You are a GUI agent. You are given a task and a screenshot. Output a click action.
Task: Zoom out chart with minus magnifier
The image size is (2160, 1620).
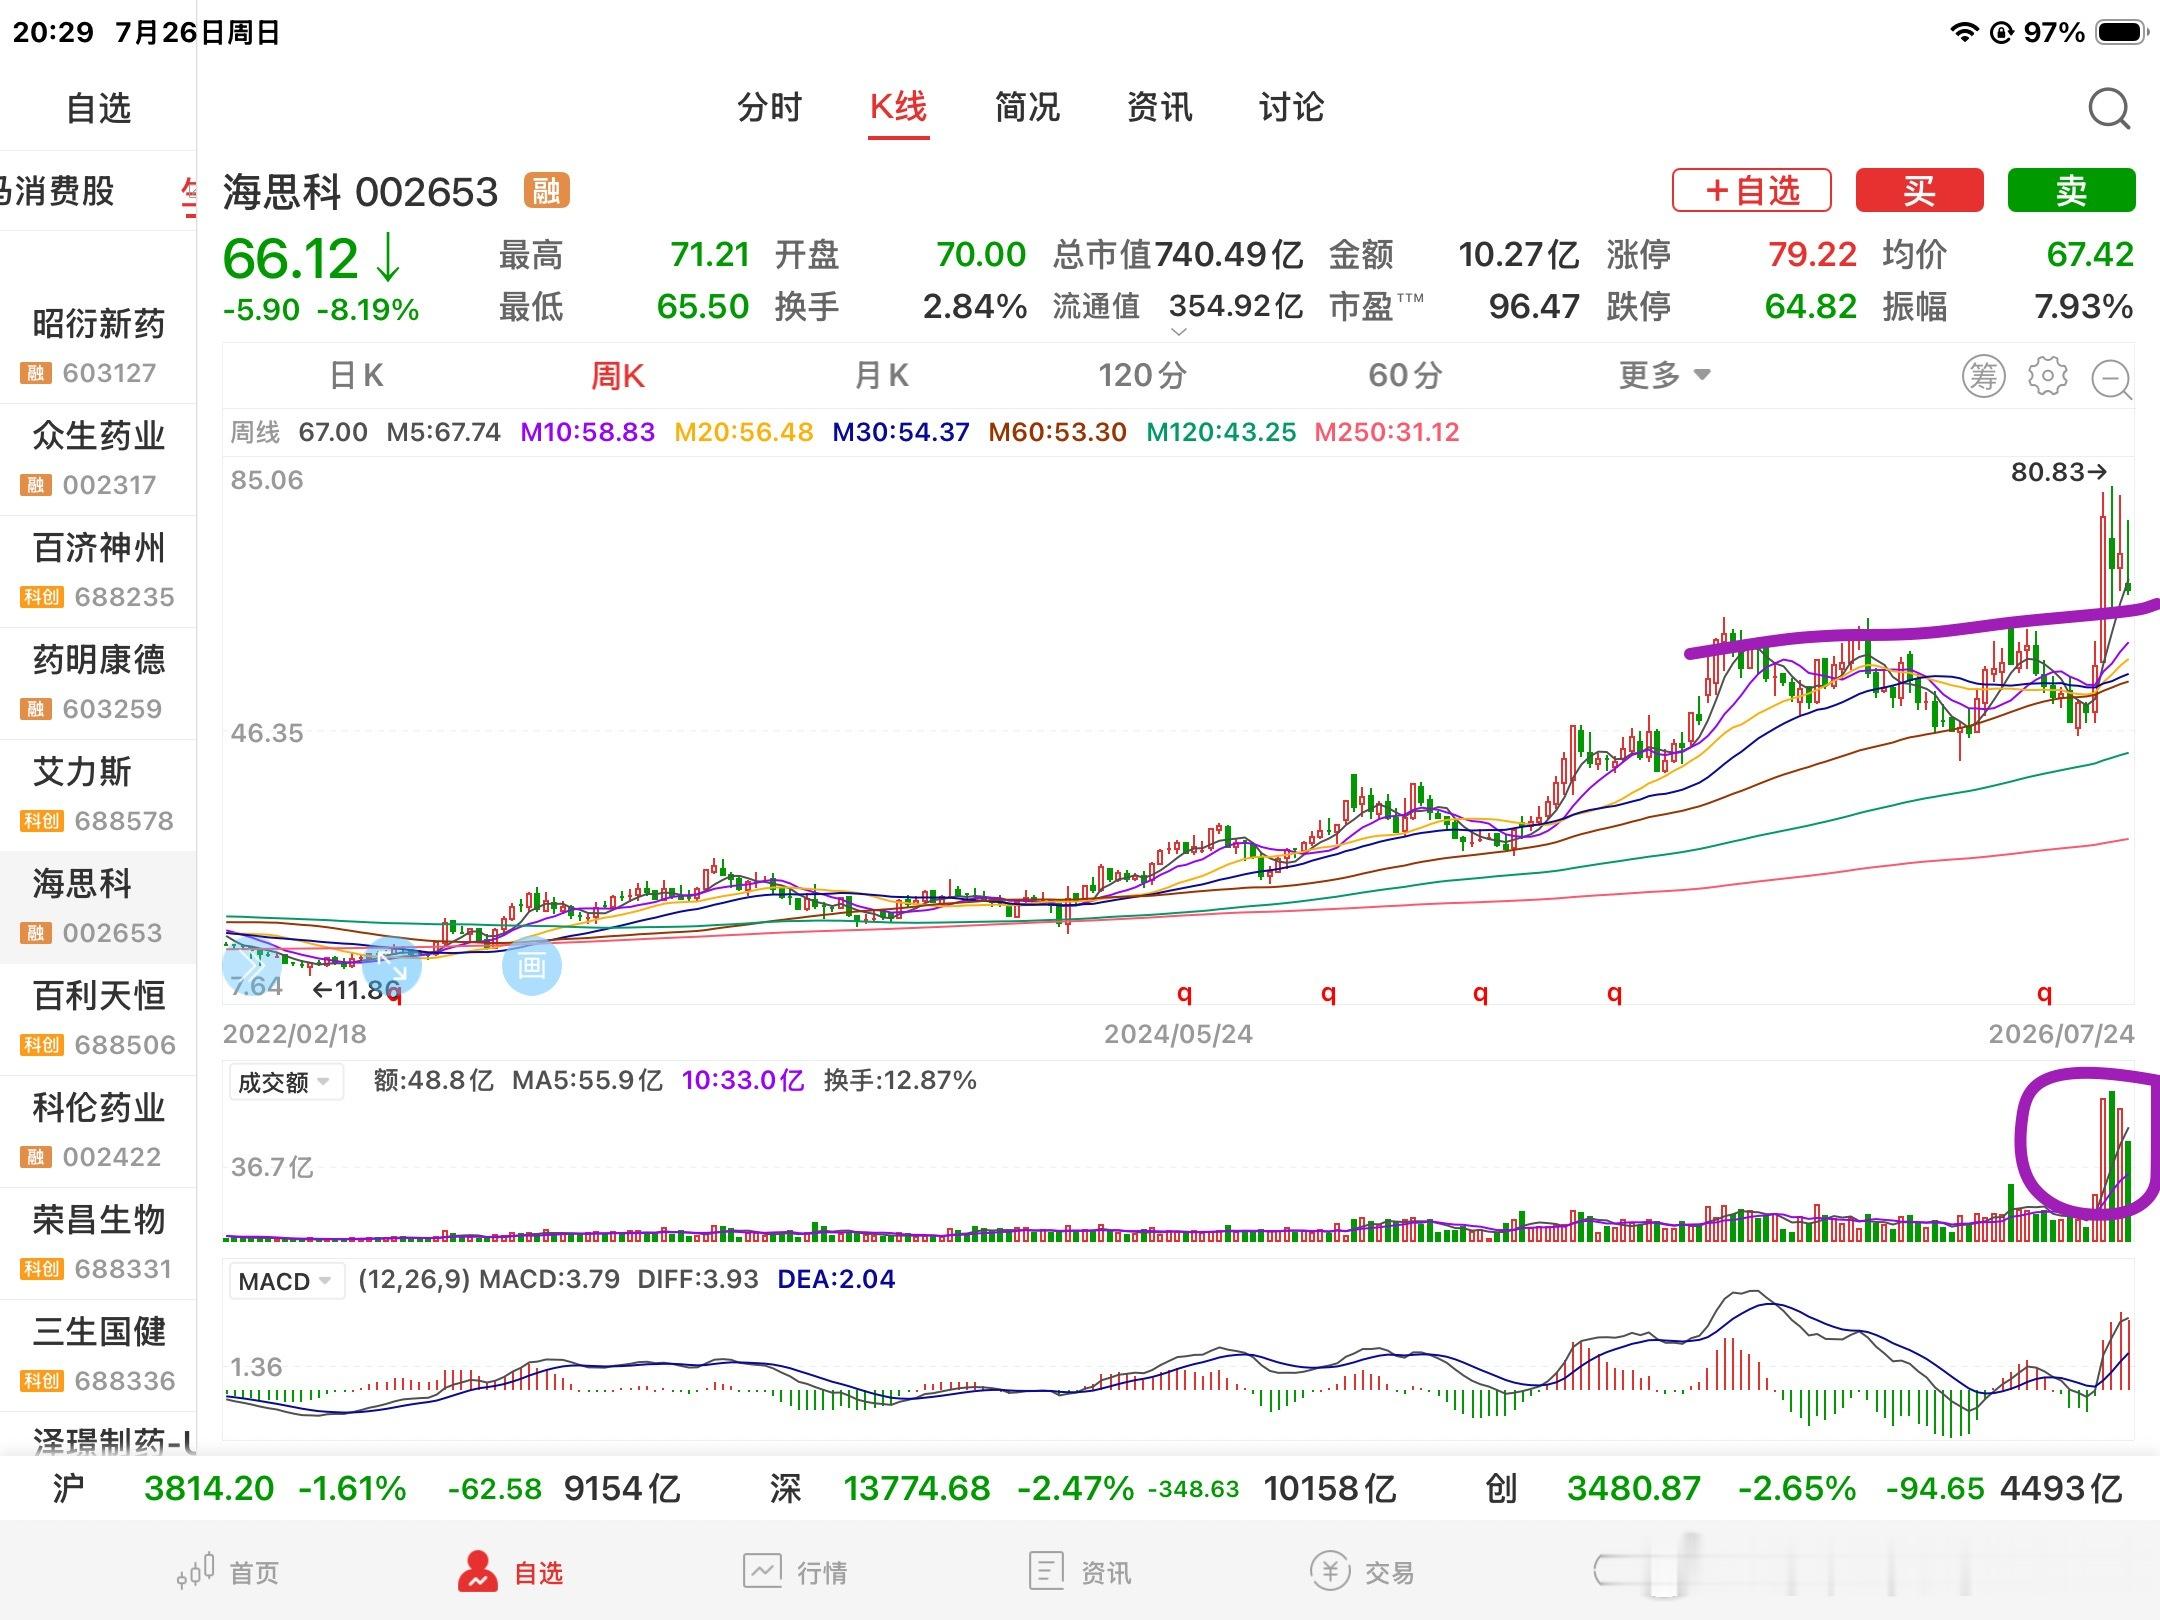[x=2111, y=379]
